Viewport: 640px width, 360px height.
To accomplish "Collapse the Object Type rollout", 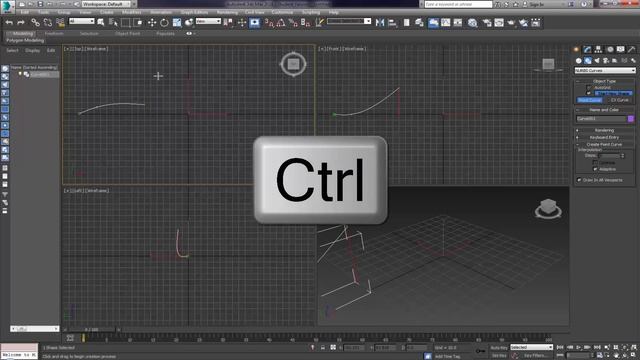I will click(604, 81).
